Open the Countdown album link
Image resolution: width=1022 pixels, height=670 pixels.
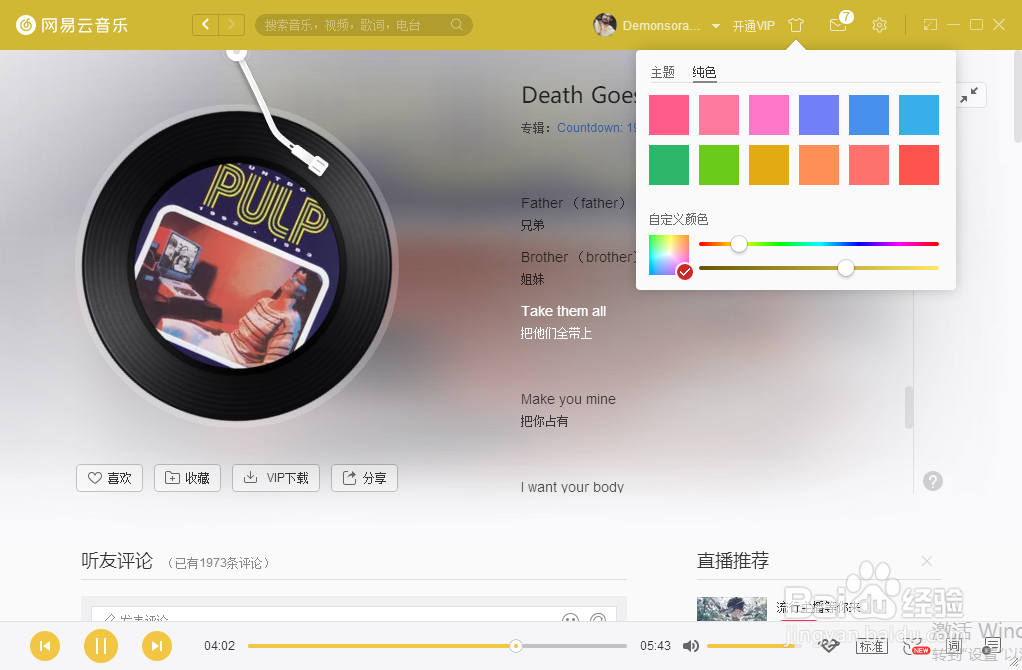[596, 128]
